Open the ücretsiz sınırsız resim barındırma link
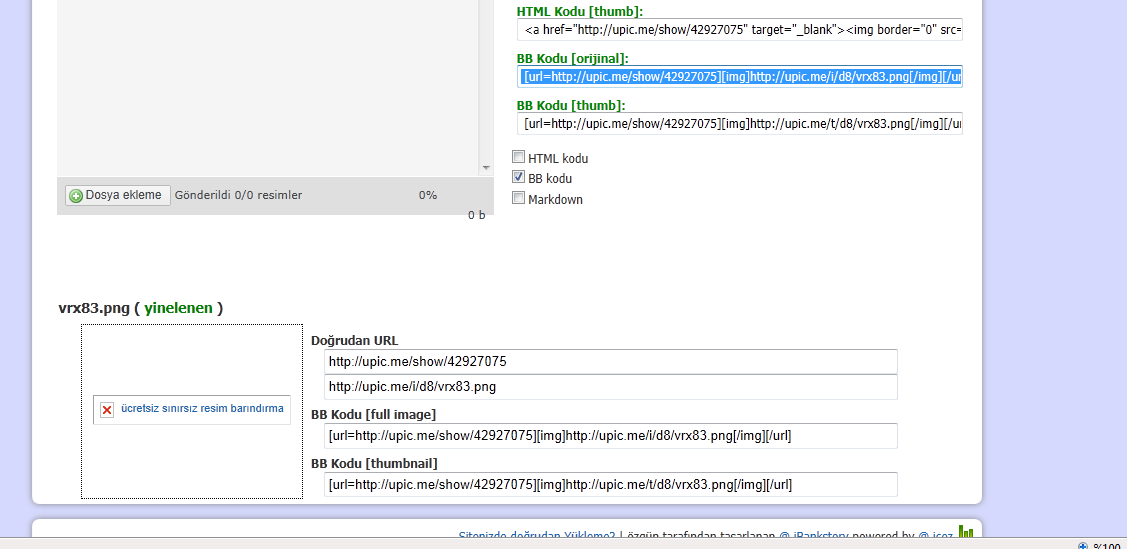The image size is (1127, 549). pos(202,409)
